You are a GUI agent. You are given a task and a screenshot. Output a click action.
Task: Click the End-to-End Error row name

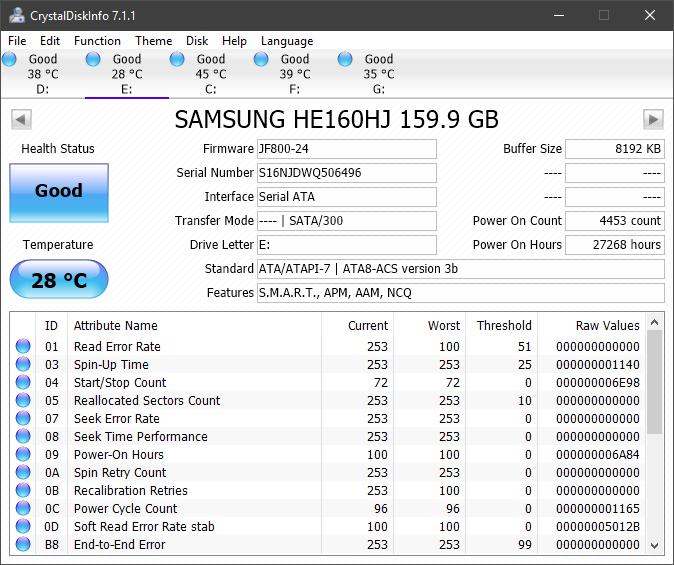point(119,544)
